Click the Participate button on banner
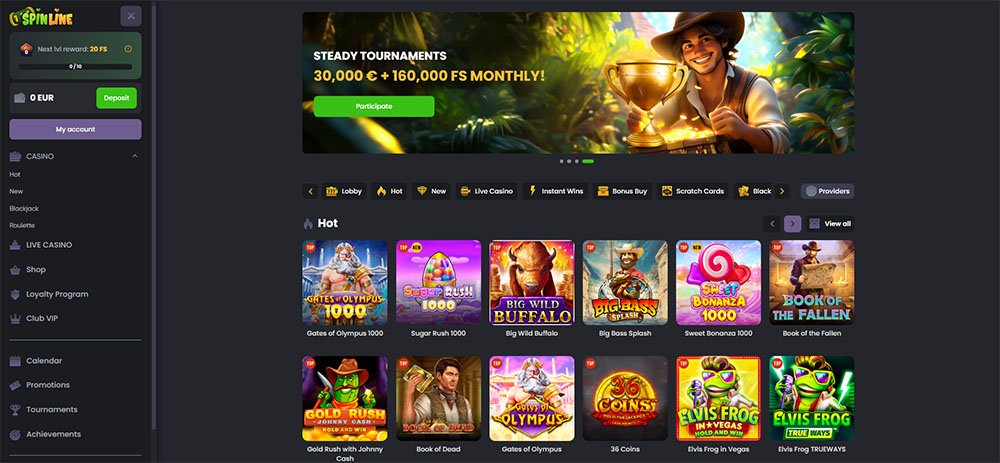 tap(374, 107)
